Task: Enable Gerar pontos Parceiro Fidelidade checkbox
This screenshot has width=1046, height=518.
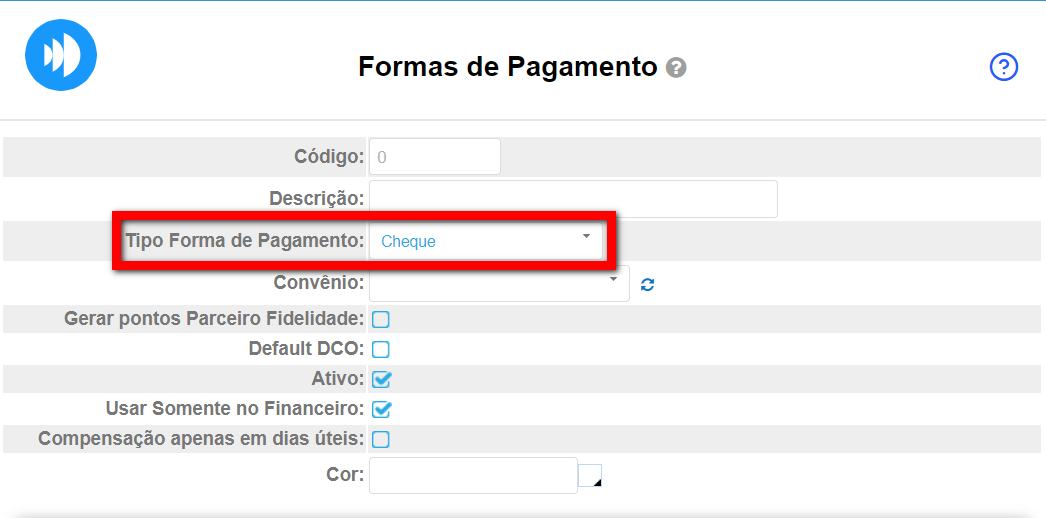Action: pyautogui.click(x=381, y=320)
